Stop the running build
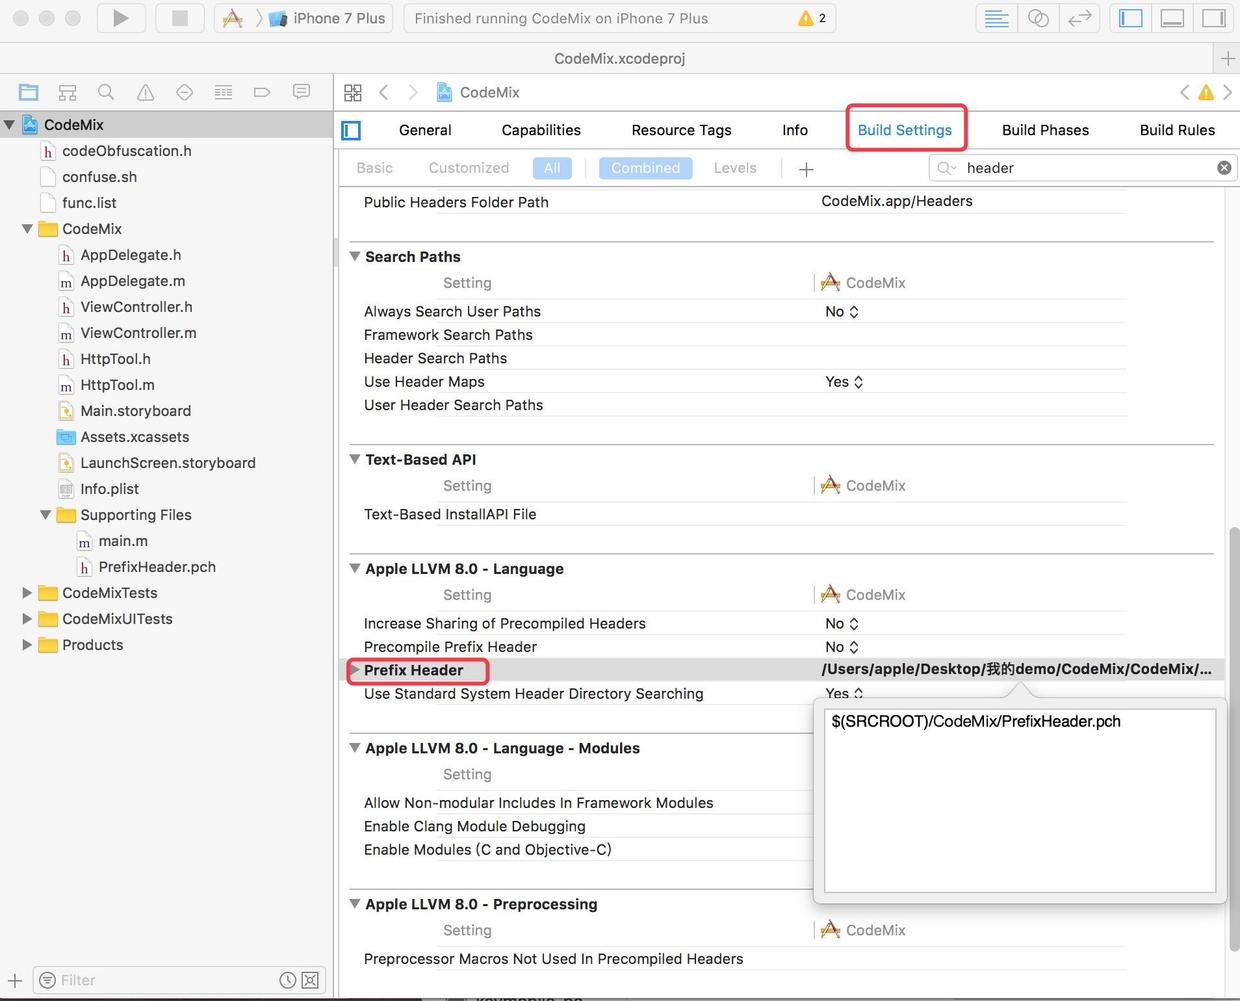1240x1001 pixels. tap(180, 18)
